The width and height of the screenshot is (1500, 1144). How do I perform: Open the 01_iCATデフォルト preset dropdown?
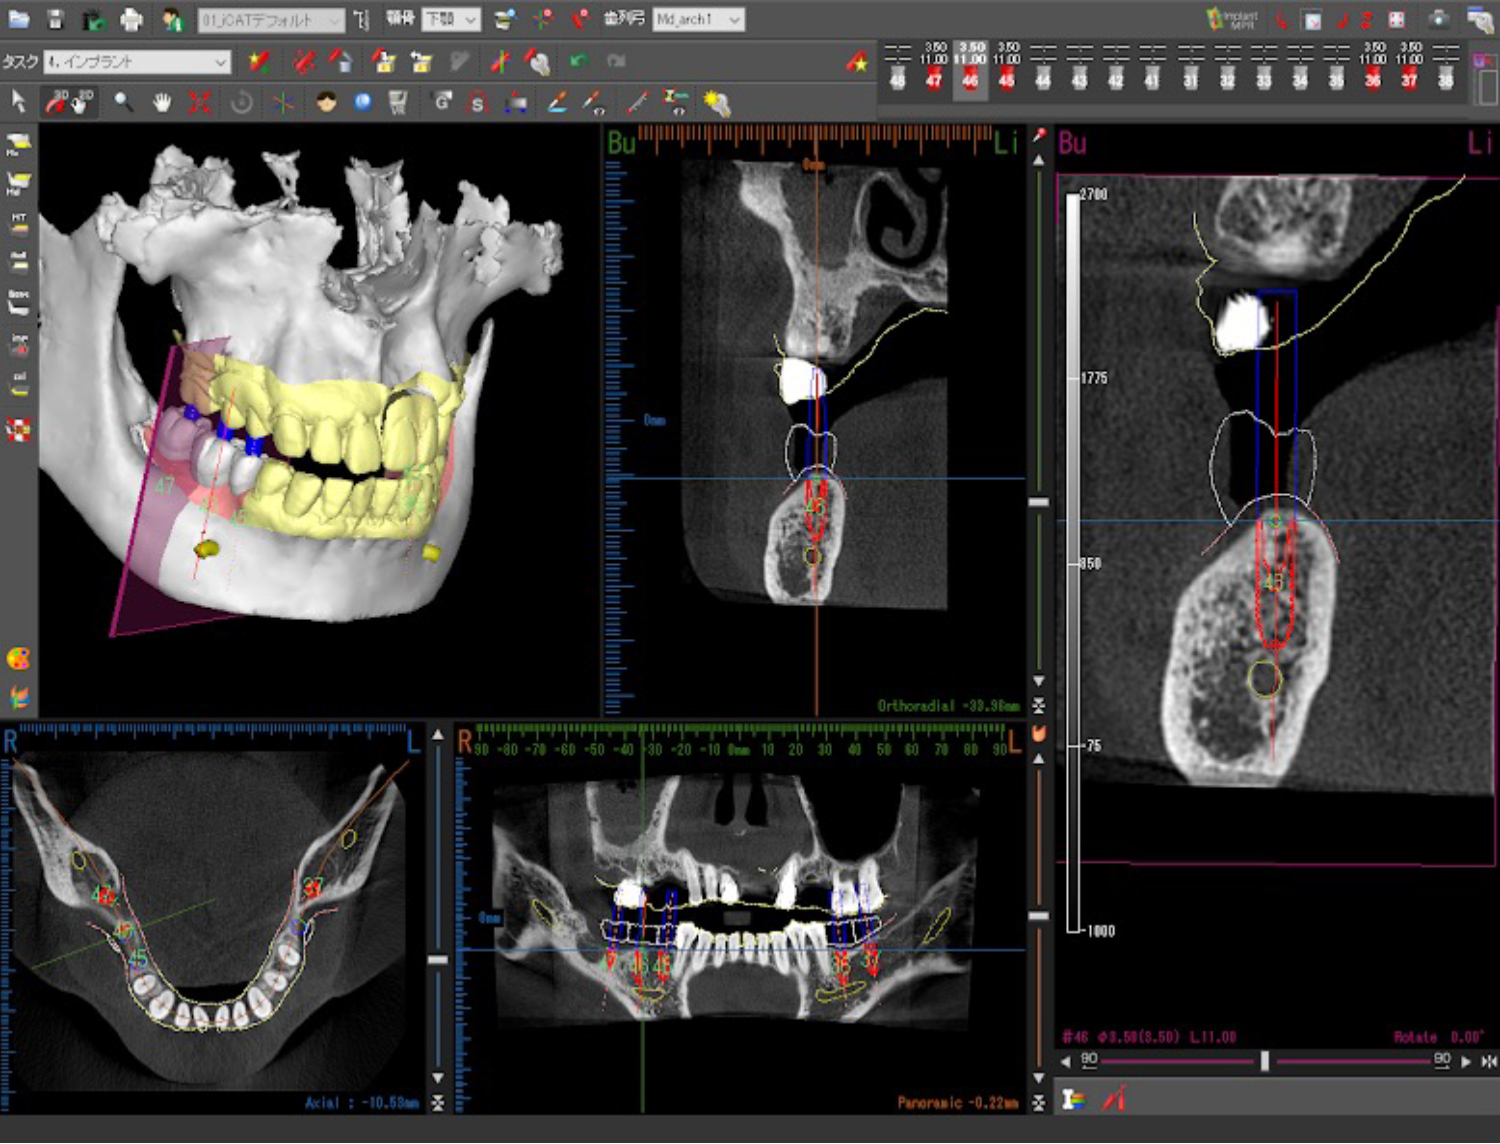click(x=271, y=20)
